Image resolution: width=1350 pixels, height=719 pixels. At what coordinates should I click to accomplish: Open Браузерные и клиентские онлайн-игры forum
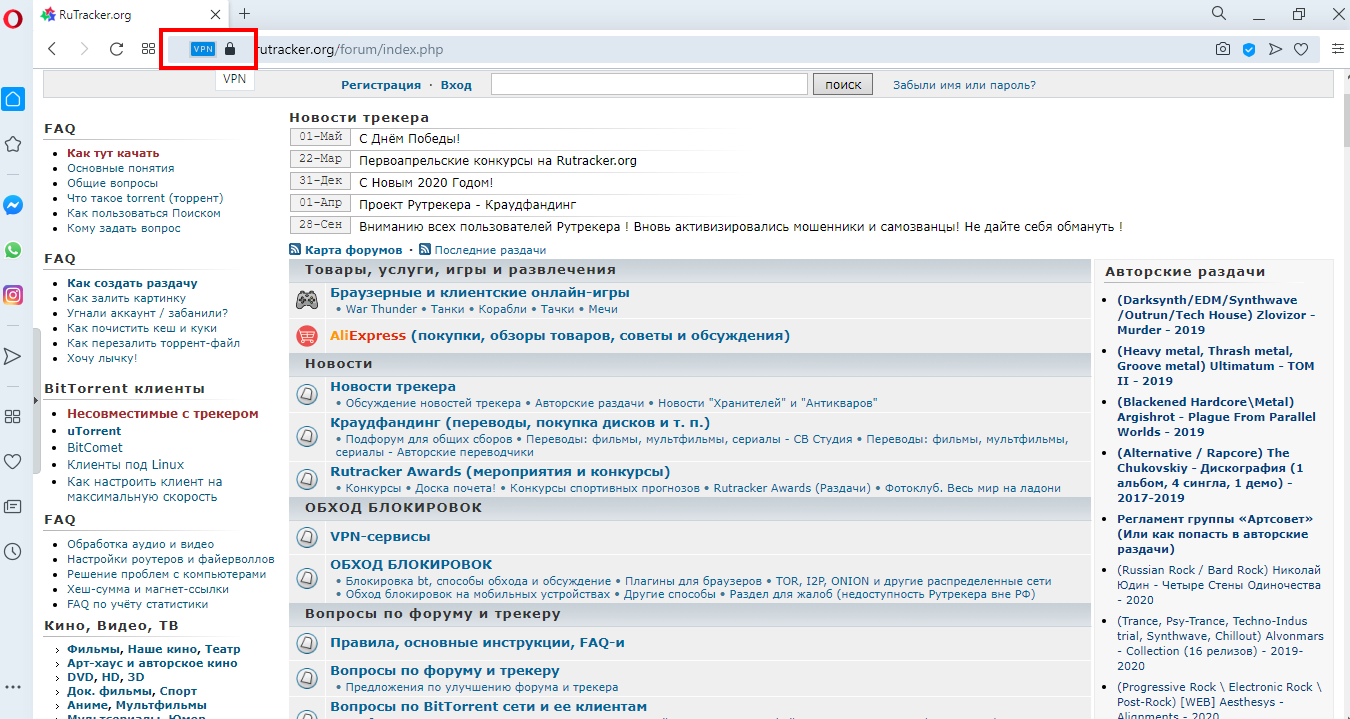tap(480, 292)
